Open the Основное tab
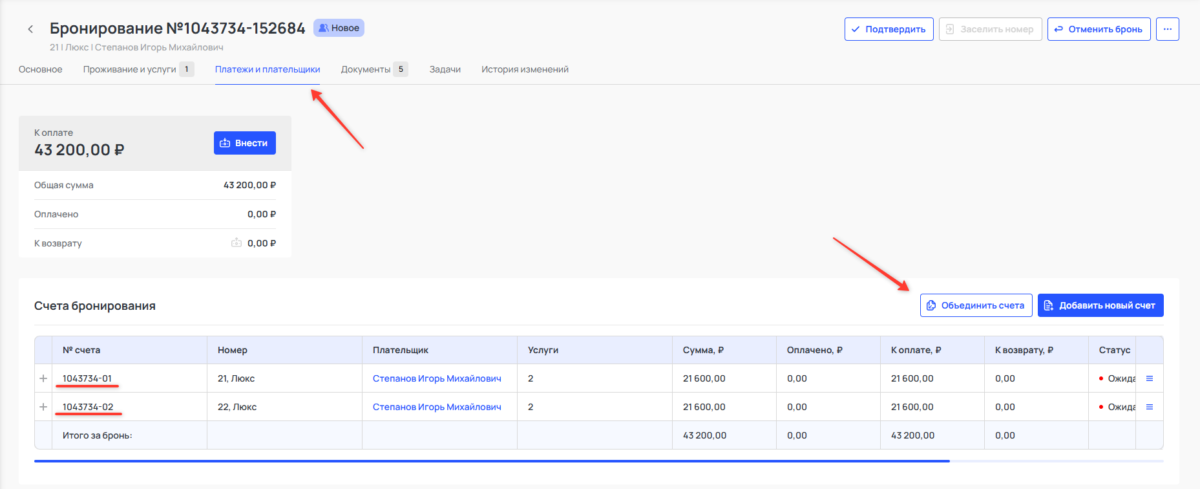The height and width of the screenshot is (489, 1200). (40, 69)
